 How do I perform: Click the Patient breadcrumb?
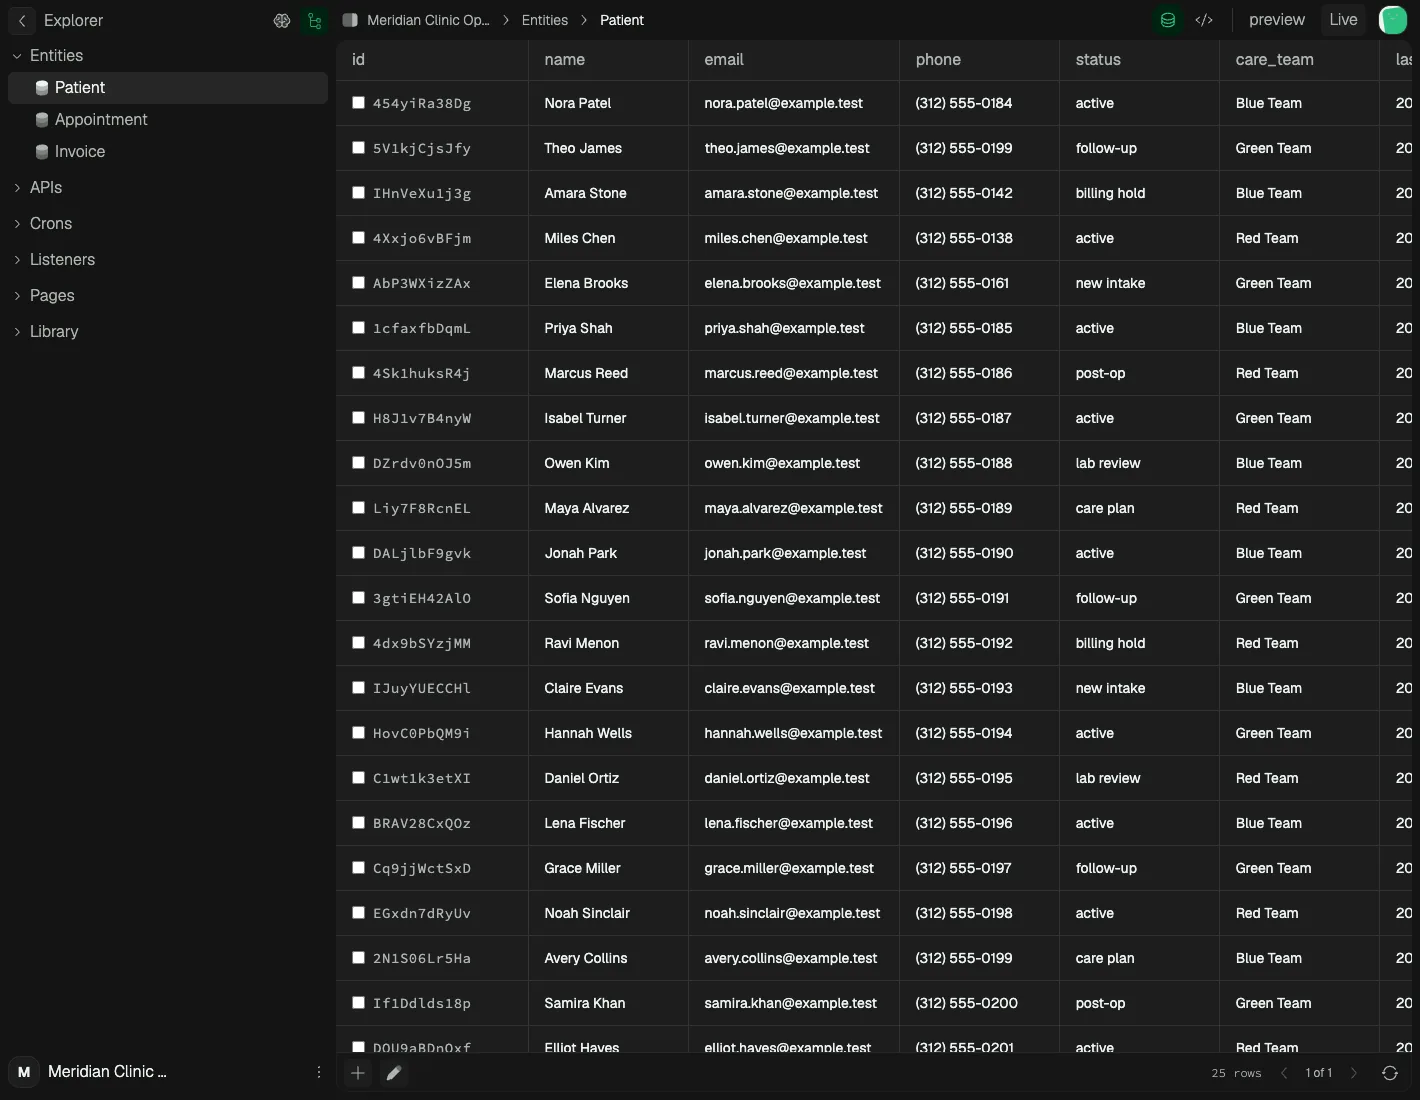622,20
